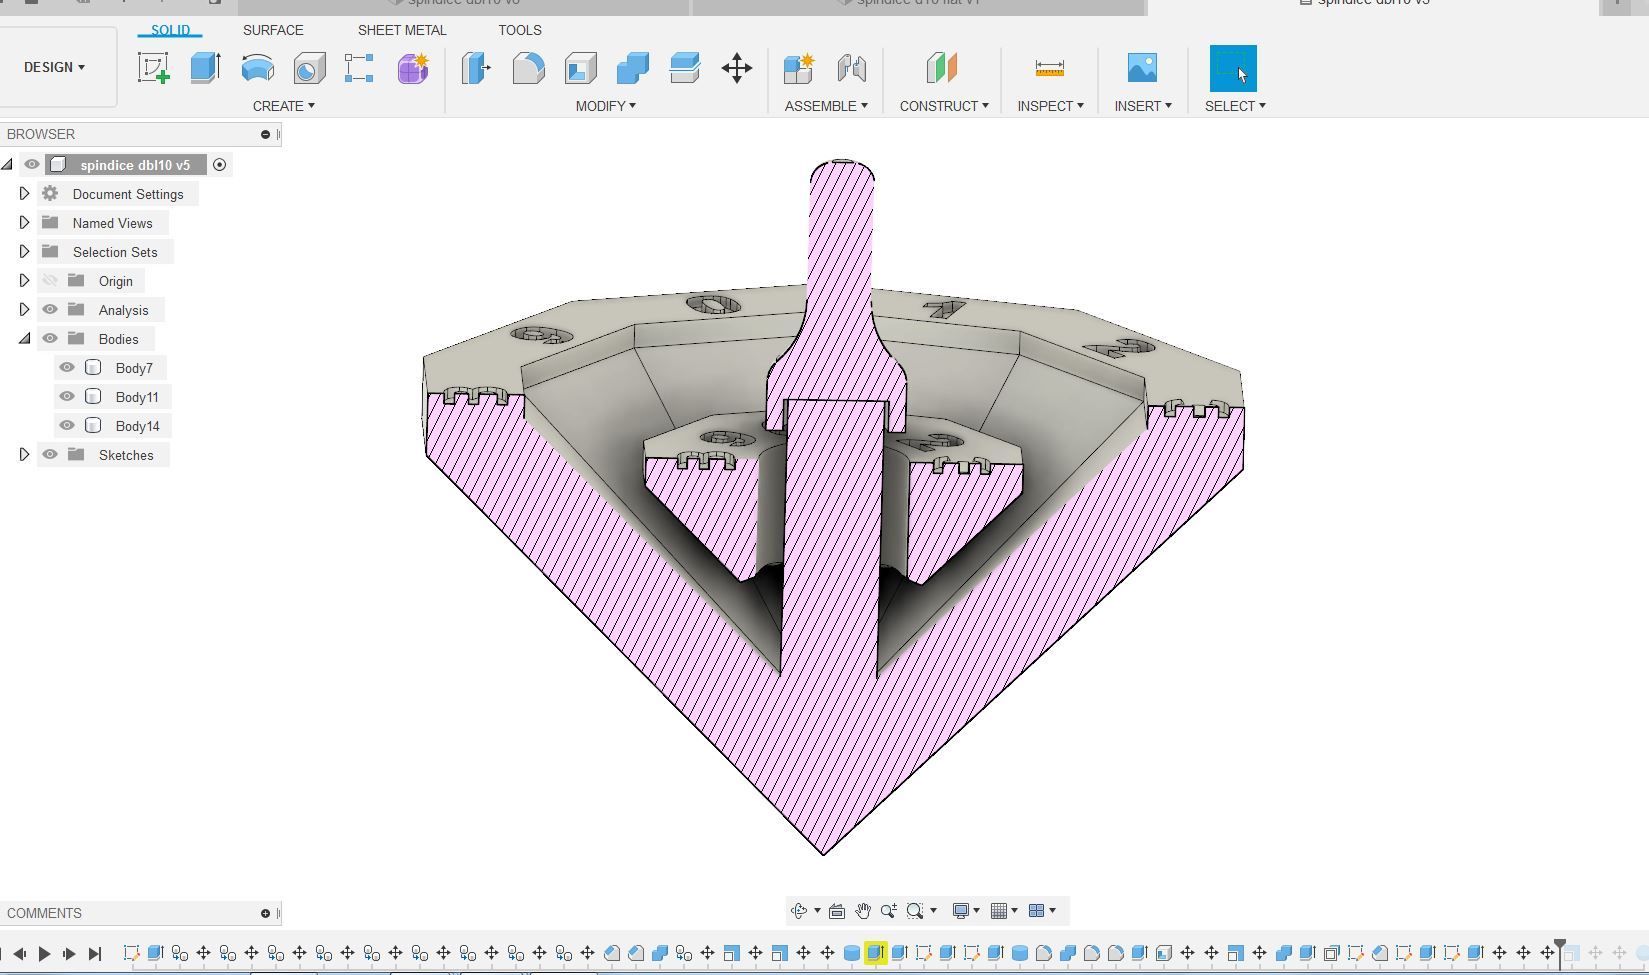Toggle visibility of spindice dbl10 v5 root
The image size is (1649, 975).
[32, 165]
